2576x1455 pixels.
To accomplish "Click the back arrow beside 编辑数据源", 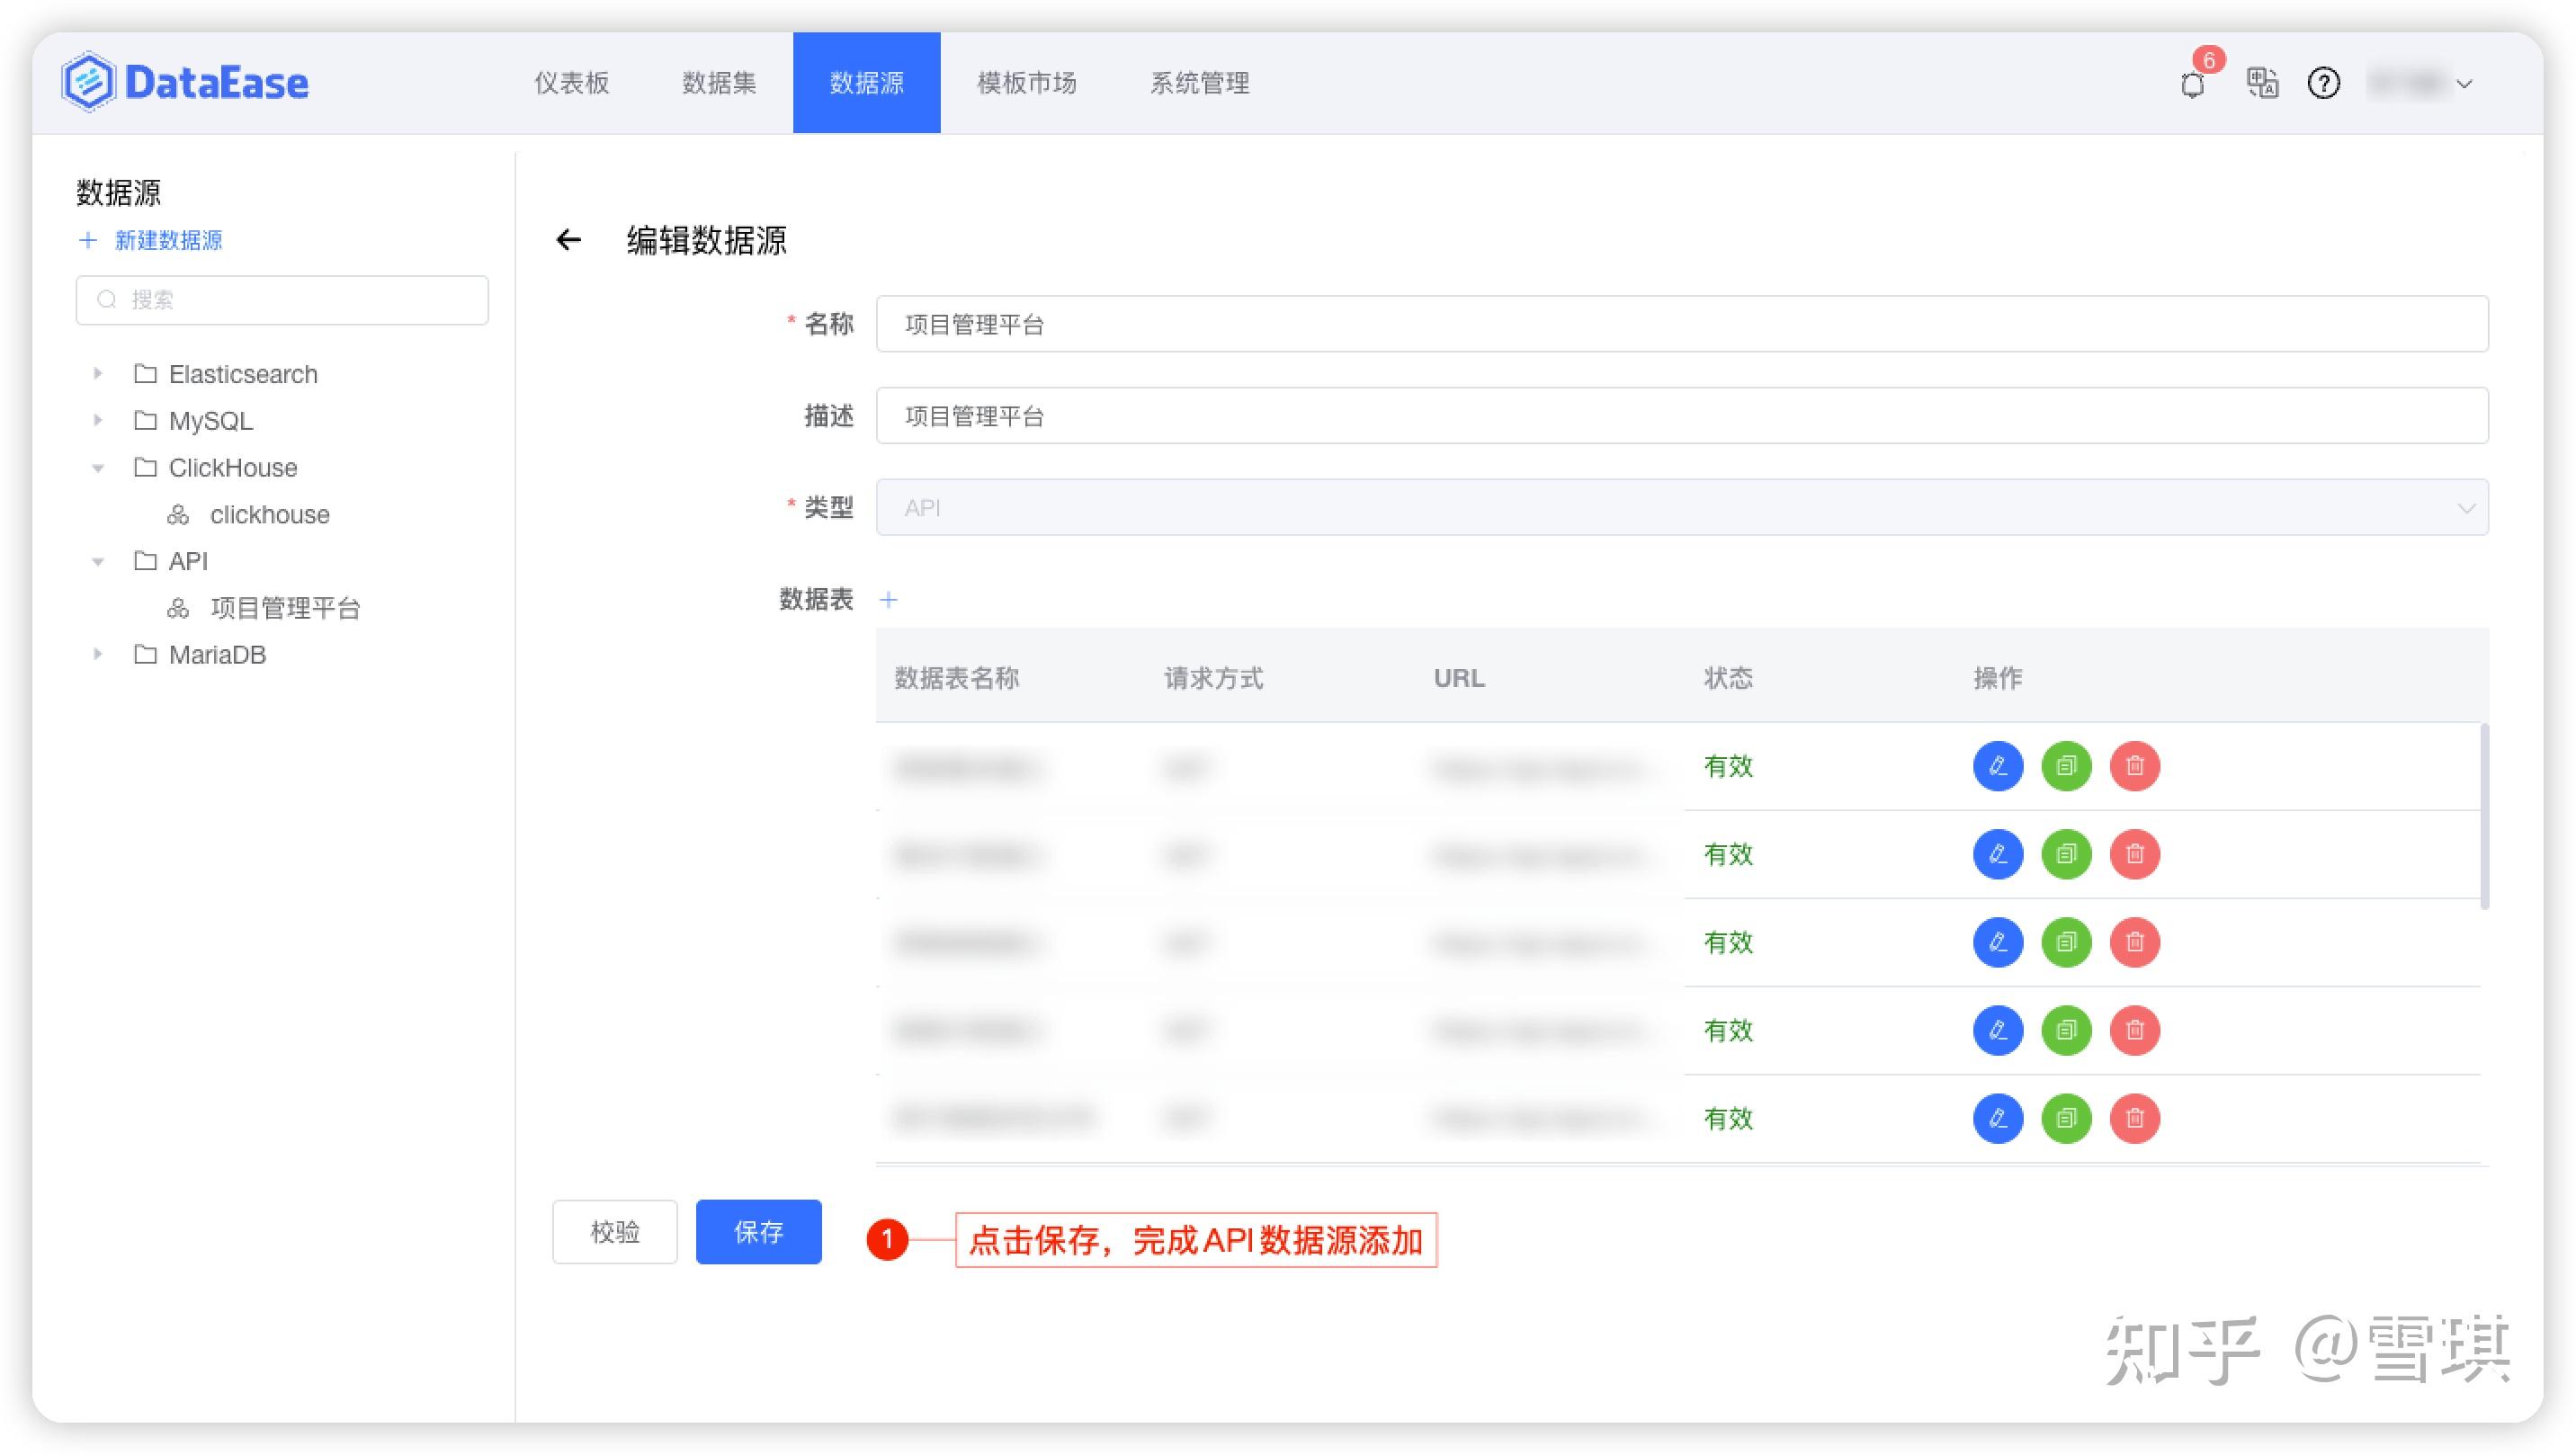I will coord(568,240).
